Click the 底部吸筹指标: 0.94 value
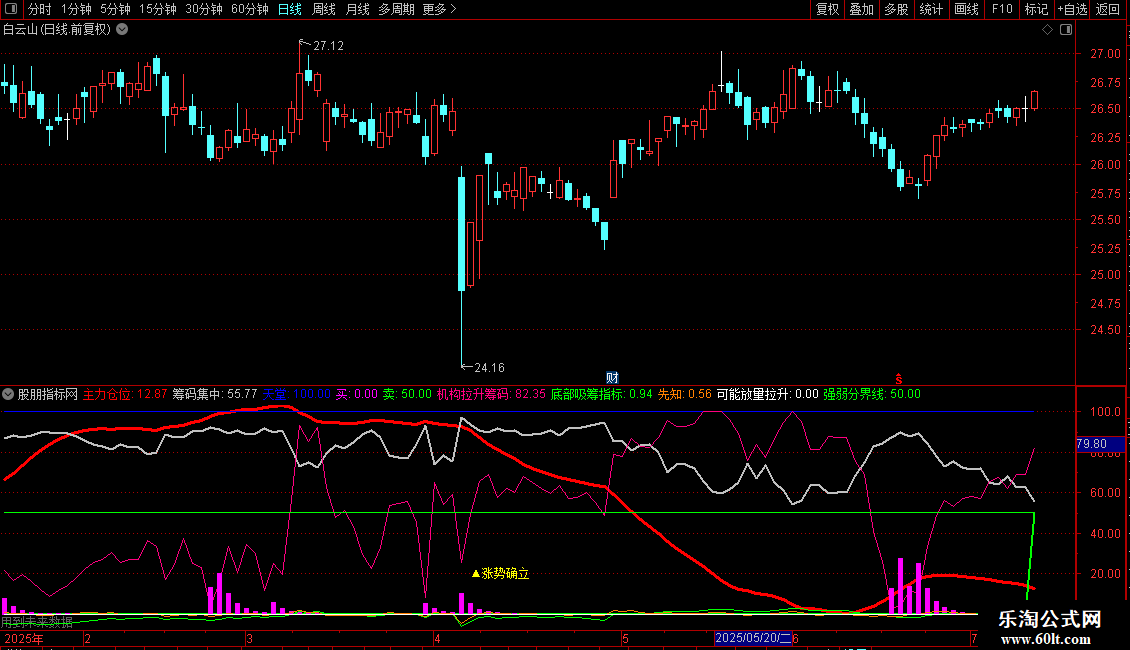Viewport: 1130px width, 650px height. [602, 394]
